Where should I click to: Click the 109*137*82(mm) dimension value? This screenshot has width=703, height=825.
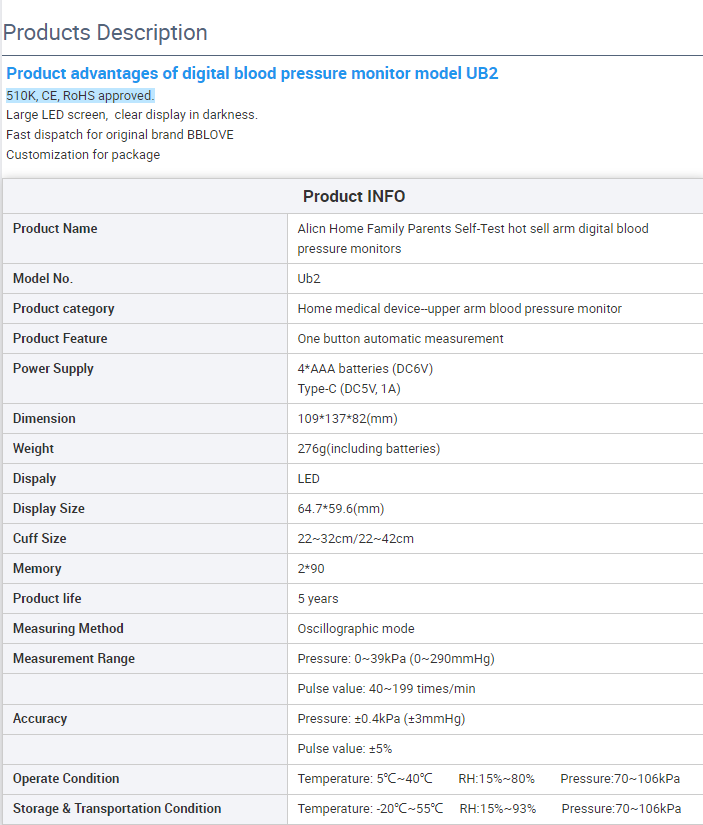[x=347, y=418]
